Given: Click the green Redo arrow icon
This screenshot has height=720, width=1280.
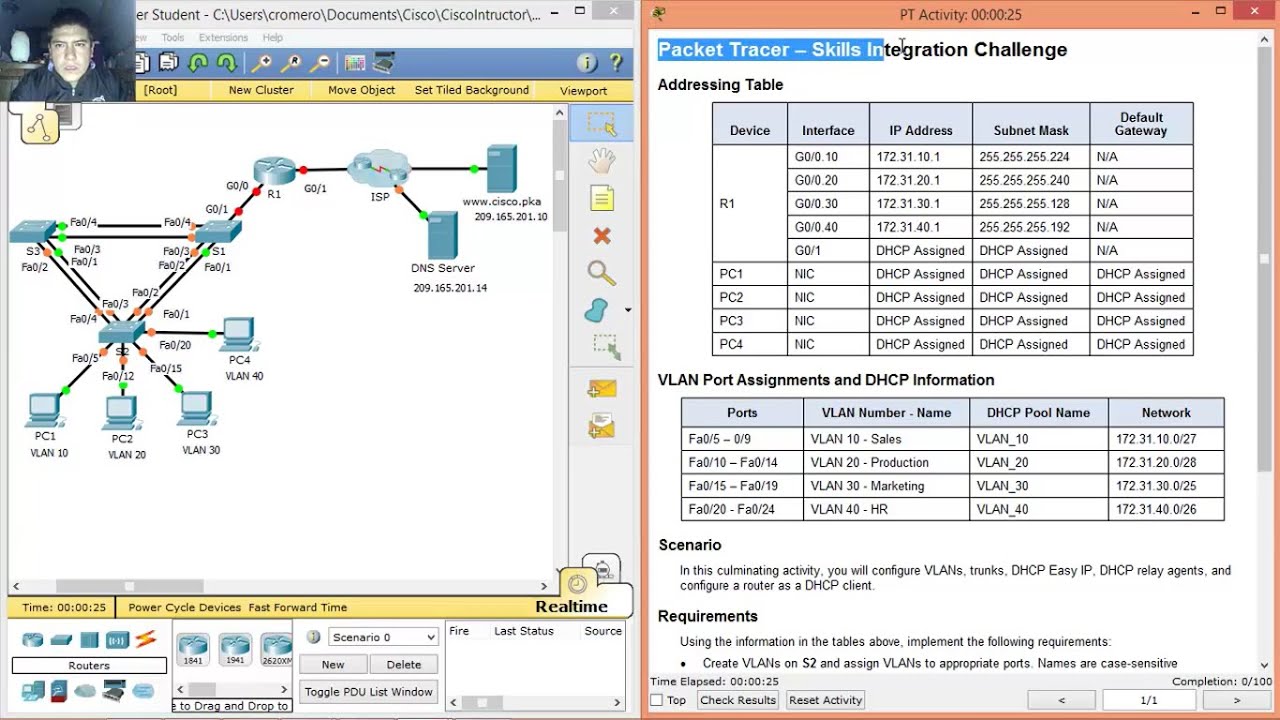Looking at the screenshot, I should 227,63.
